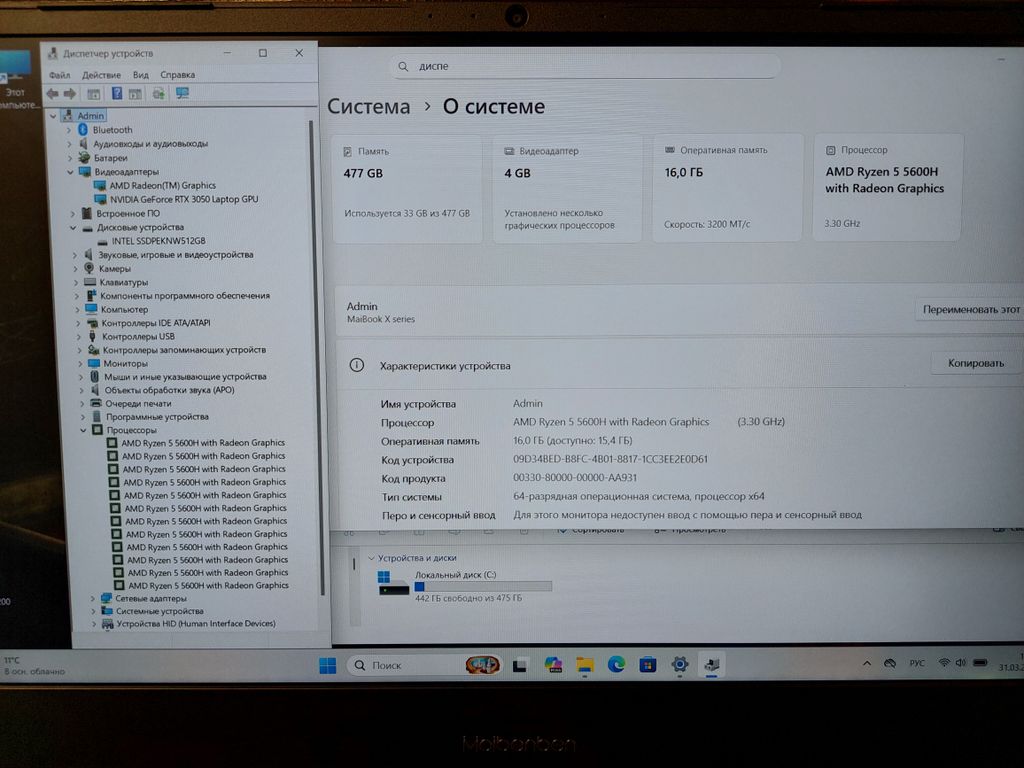
Task: Click the Переименовать этот button
Action: (970, 310)
